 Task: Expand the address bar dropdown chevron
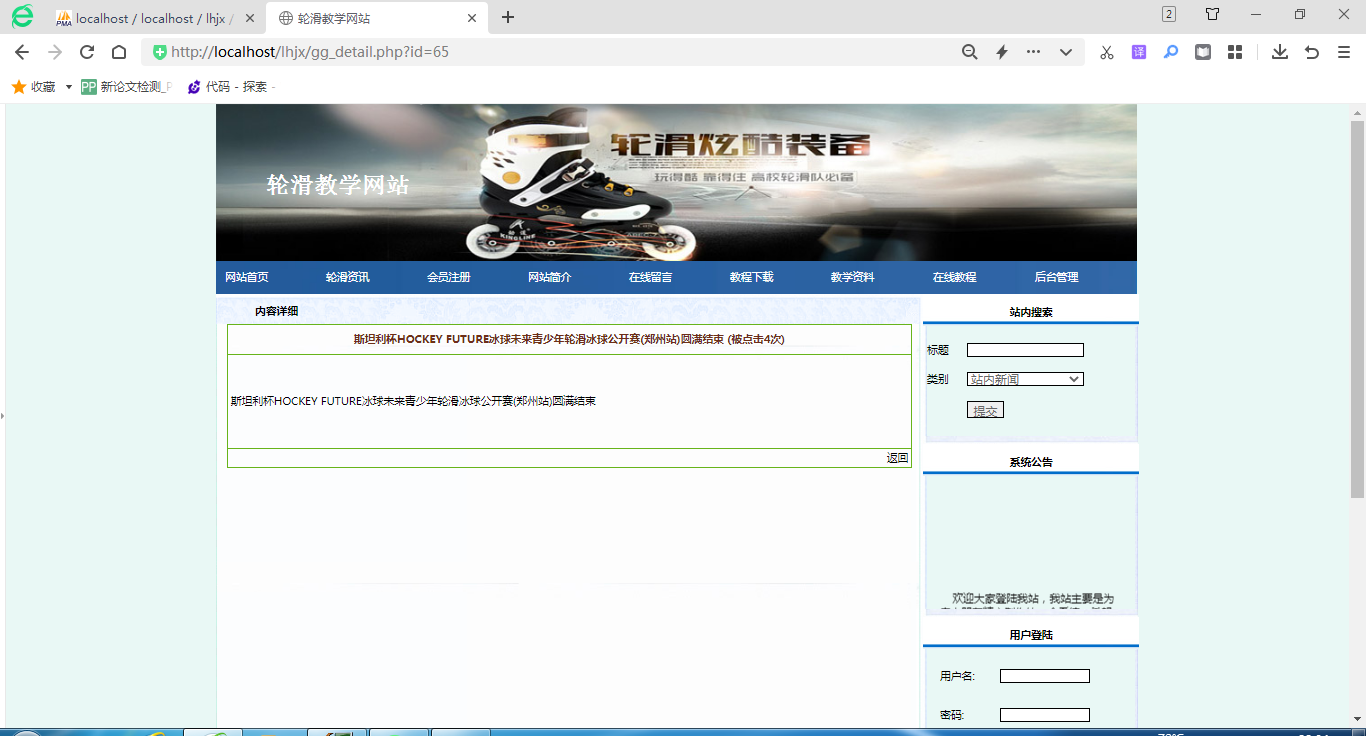click(x=1066, y=52)
